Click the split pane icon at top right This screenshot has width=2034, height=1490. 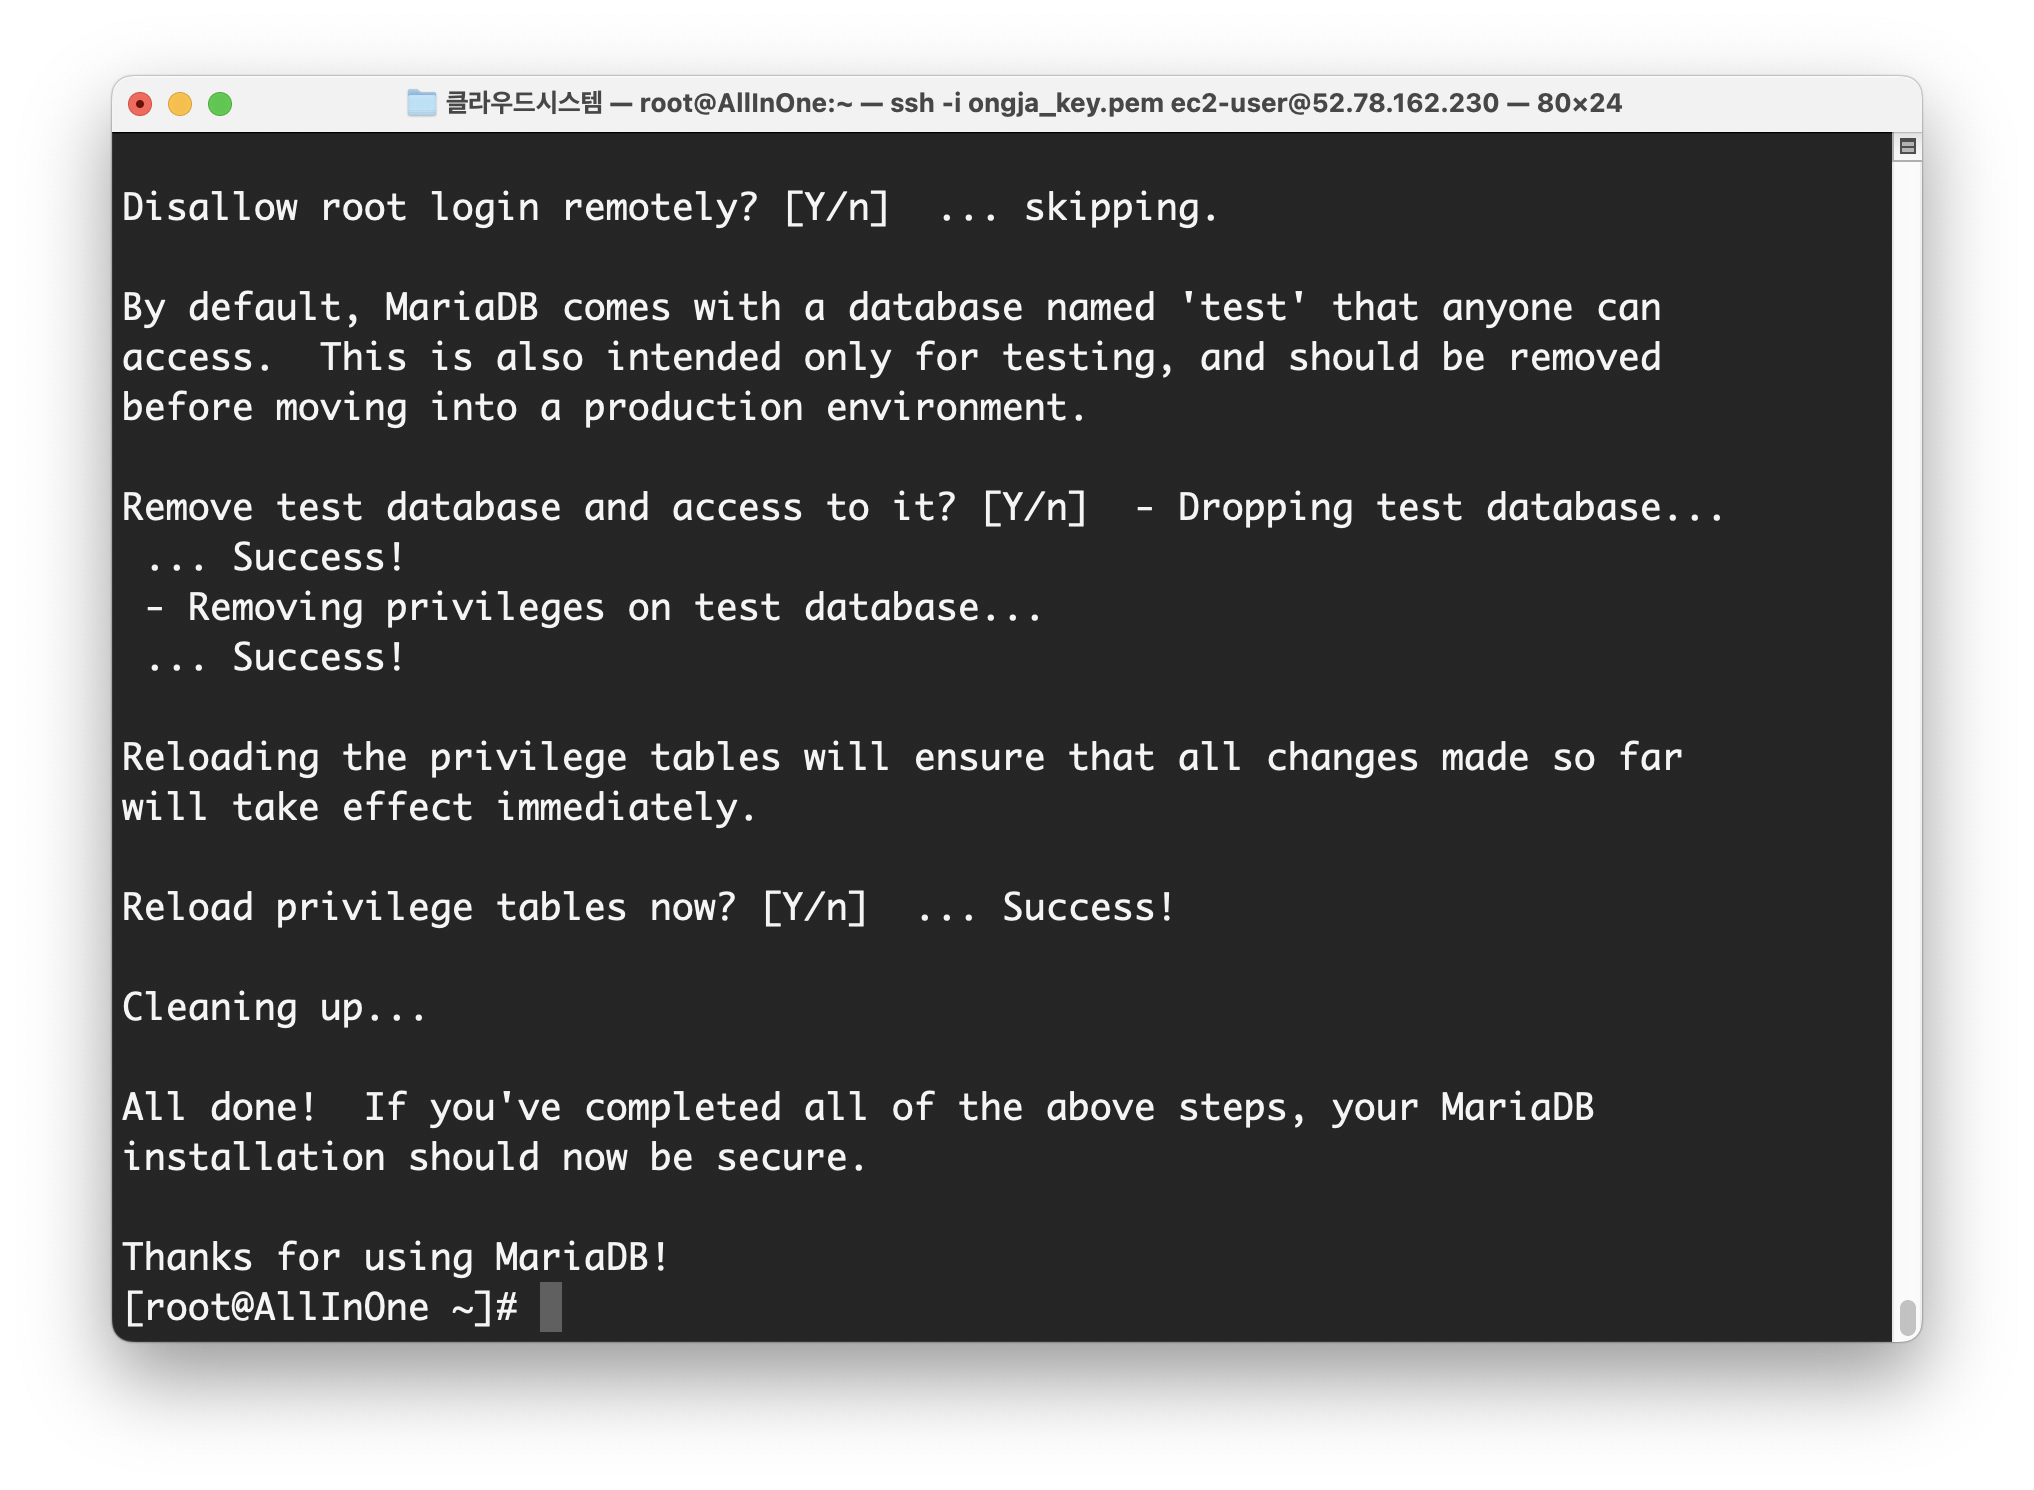coord(1907,147)
